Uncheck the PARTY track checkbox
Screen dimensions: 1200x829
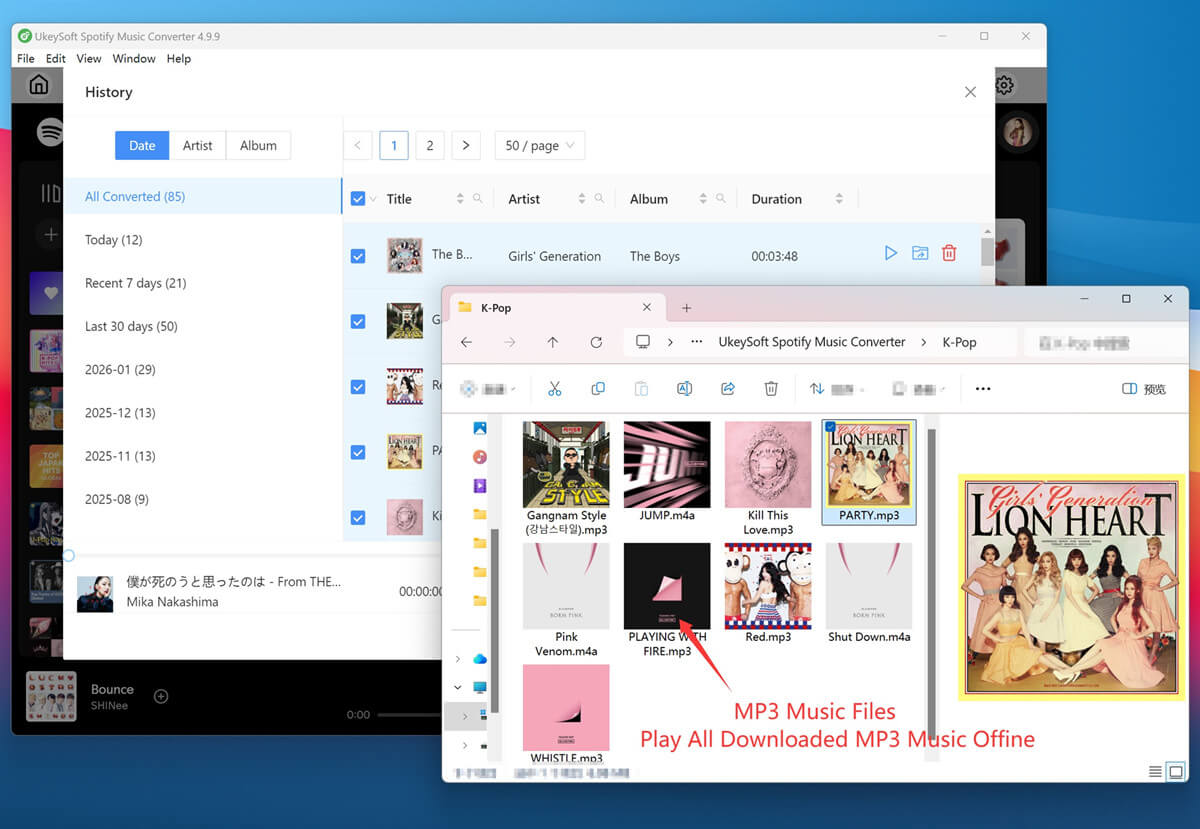pyautogui.click(x=357, y=452)
